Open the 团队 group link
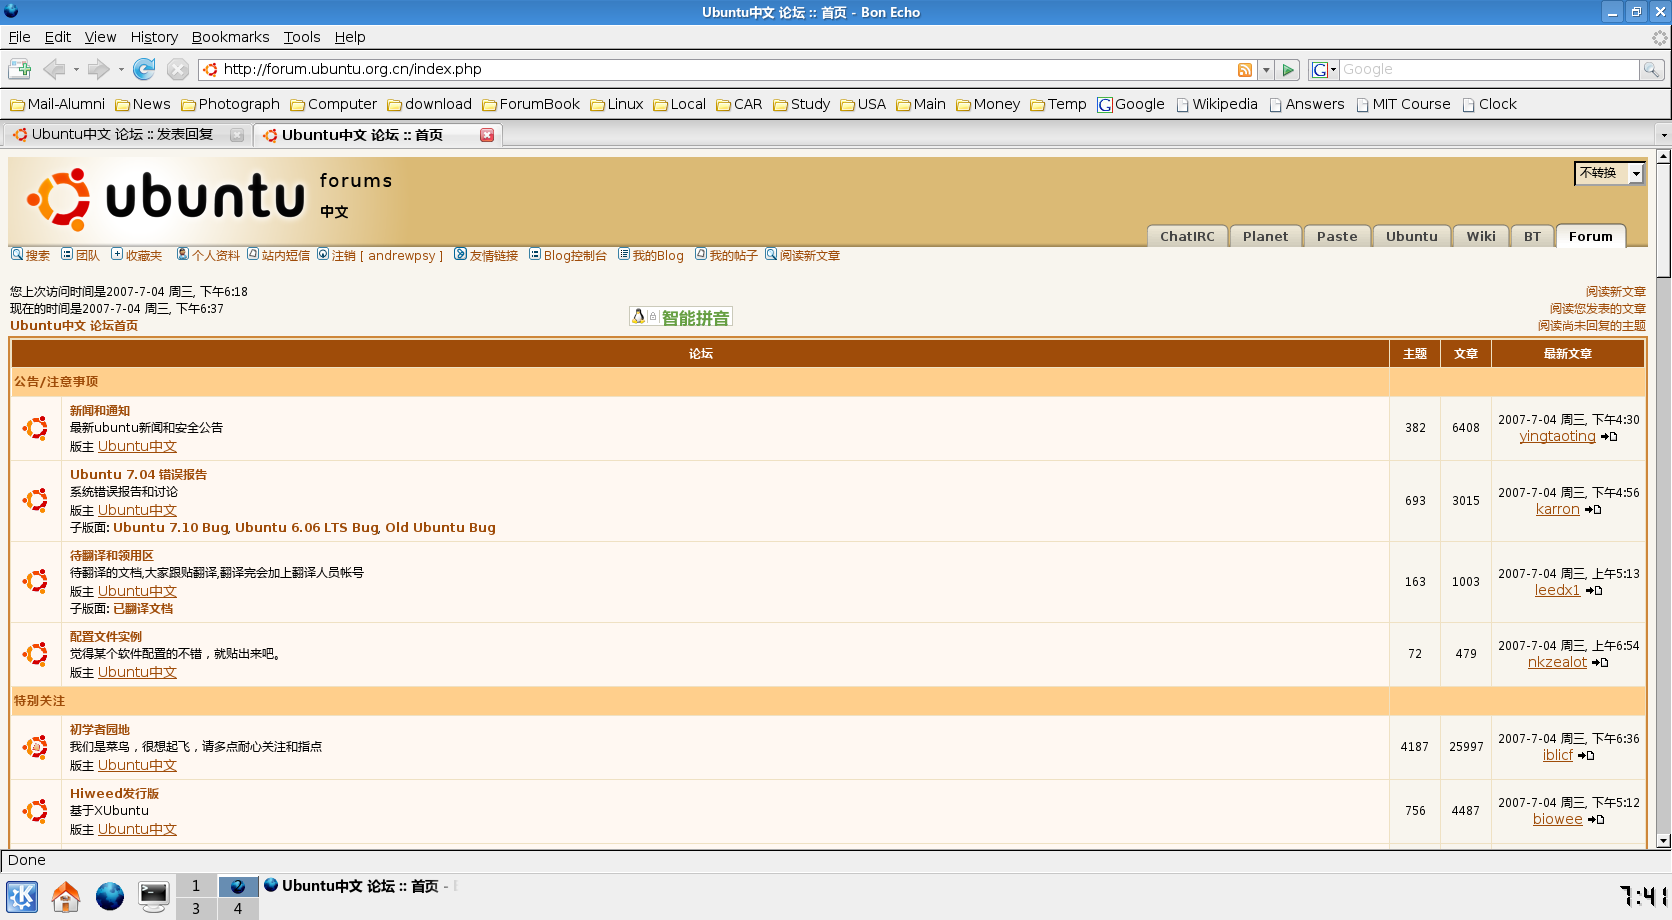1672x920 pixels. click(x=80, y=255)
